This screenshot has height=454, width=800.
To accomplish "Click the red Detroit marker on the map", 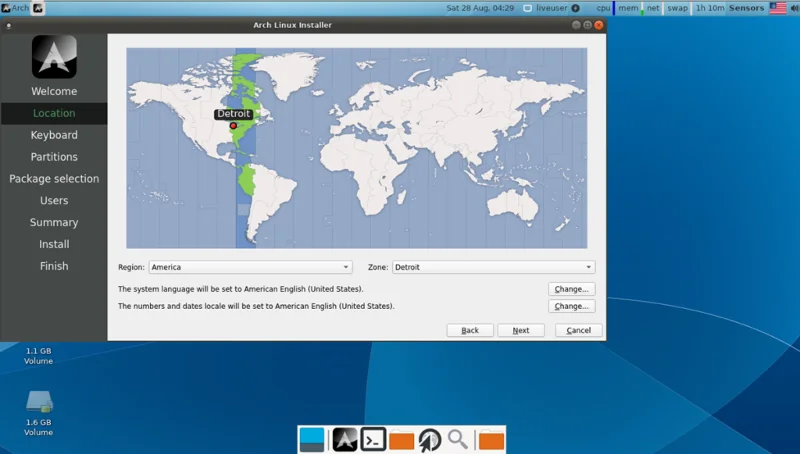I will 233,125.
